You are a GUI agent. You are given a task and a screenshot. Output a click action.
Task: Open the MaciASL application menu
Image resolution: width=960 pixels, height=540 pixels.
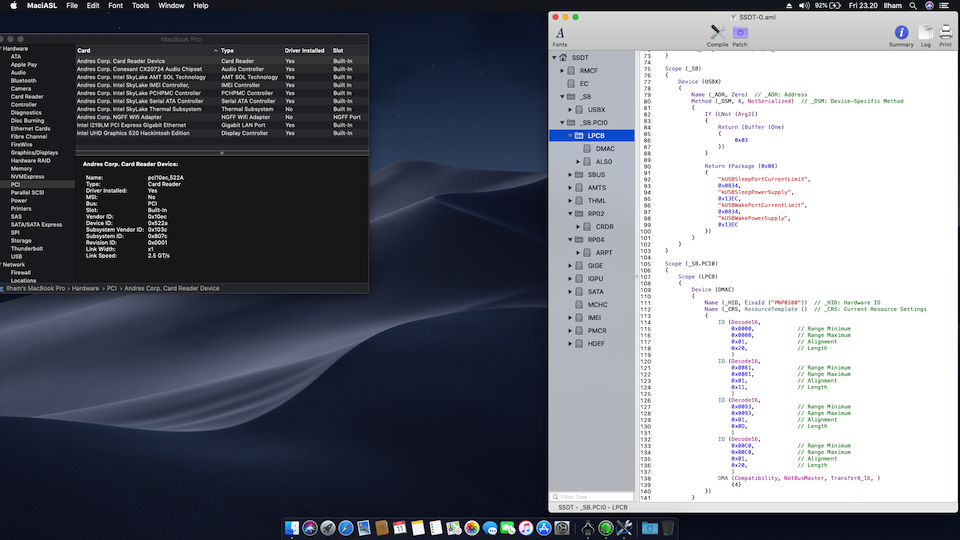point(42,6)
